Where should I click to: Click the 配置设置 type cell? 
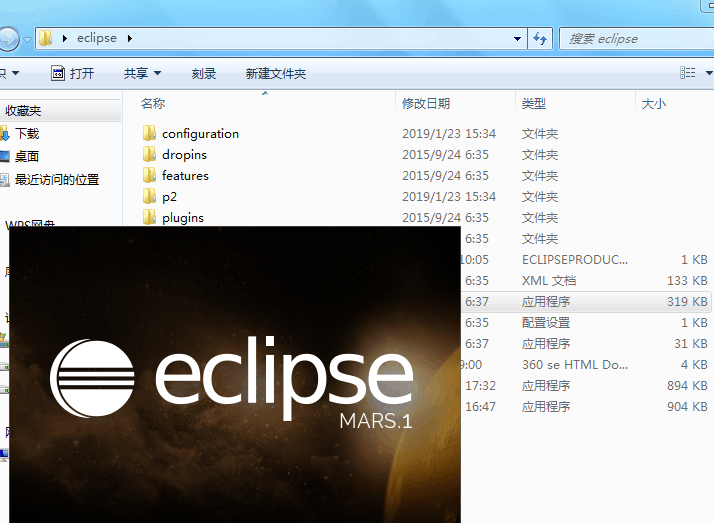pyautogui.click(x=546, y=322)
